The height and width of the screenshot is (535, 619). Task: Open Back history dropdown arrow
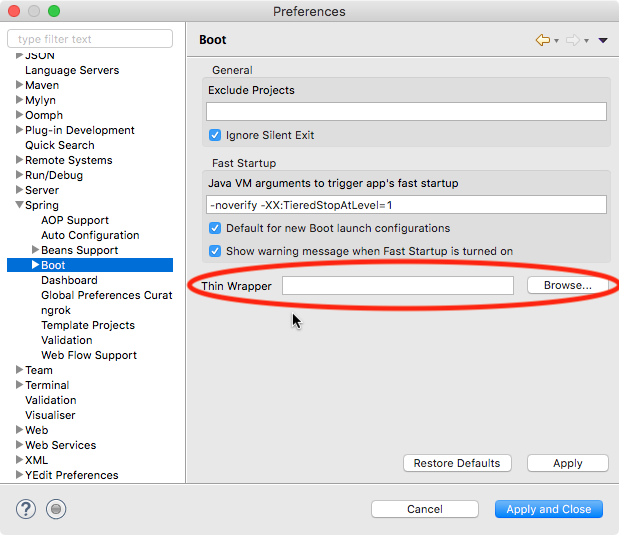point(557,41)
